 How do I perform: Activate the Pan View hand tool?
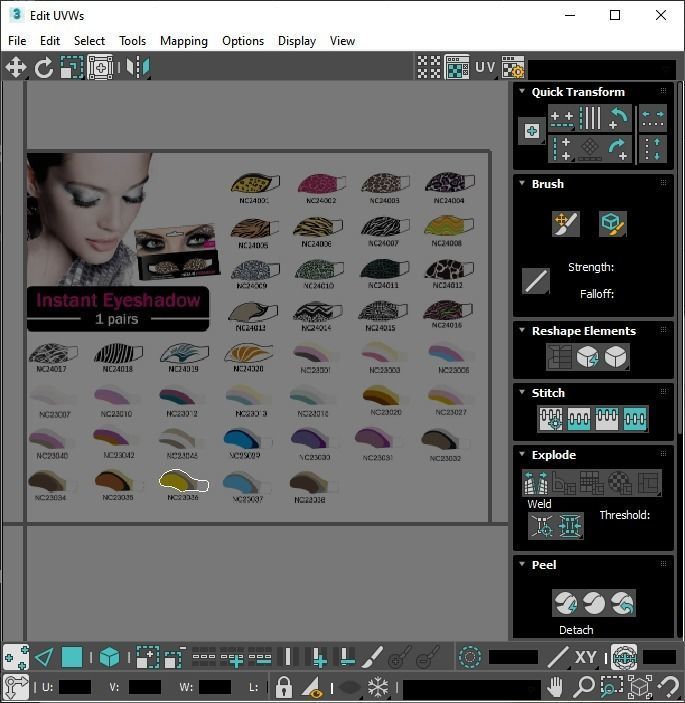click(x=555, y=686)
